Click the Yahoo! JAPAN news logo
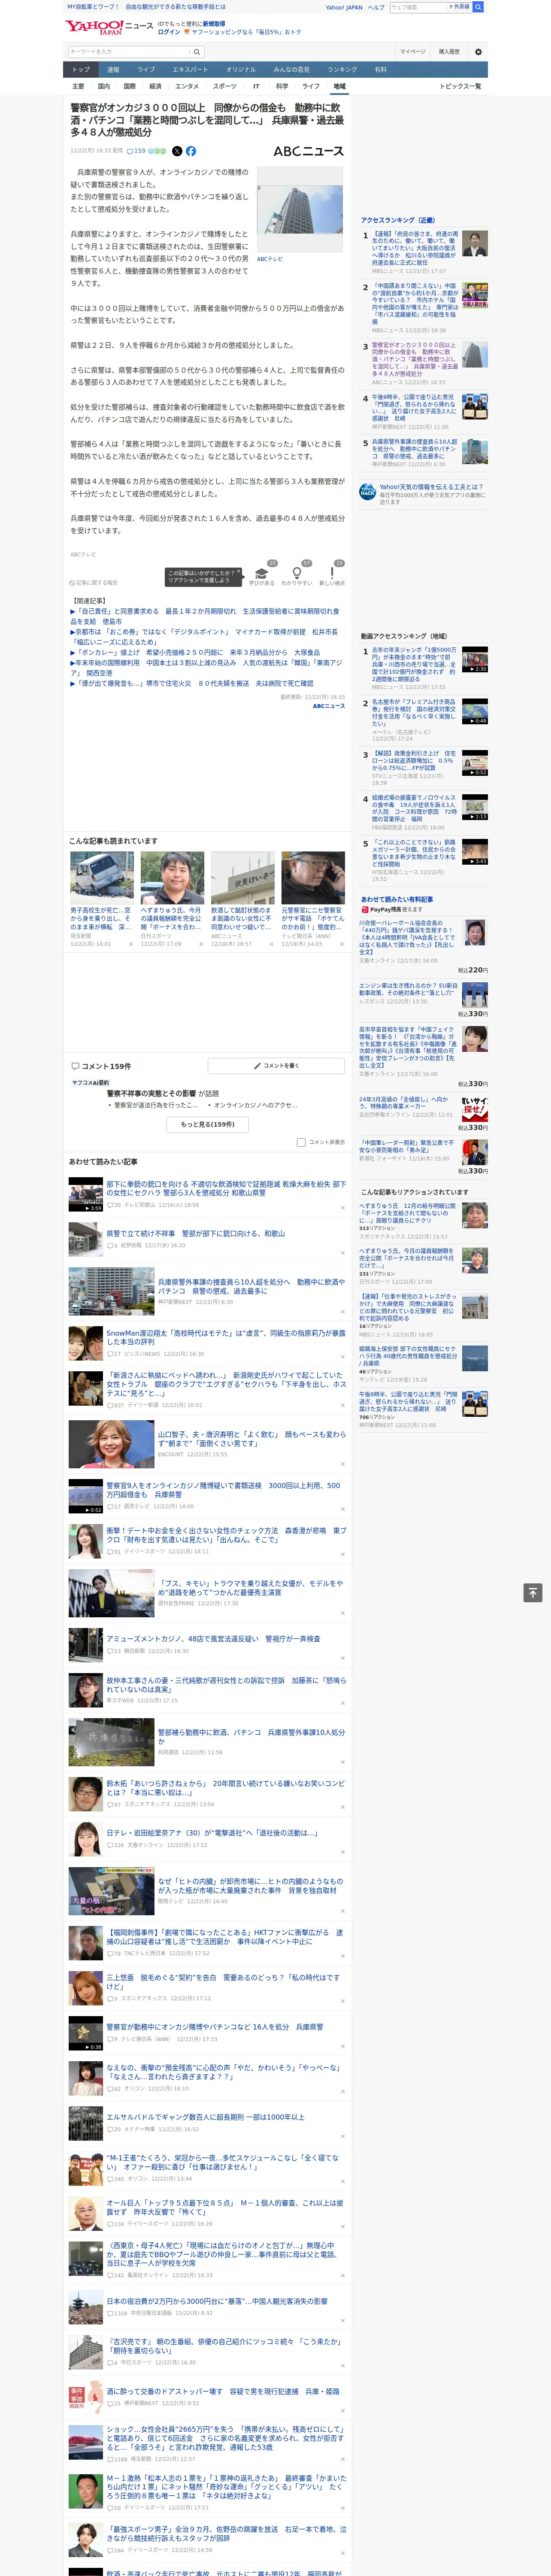 click(x=109, y=27)
